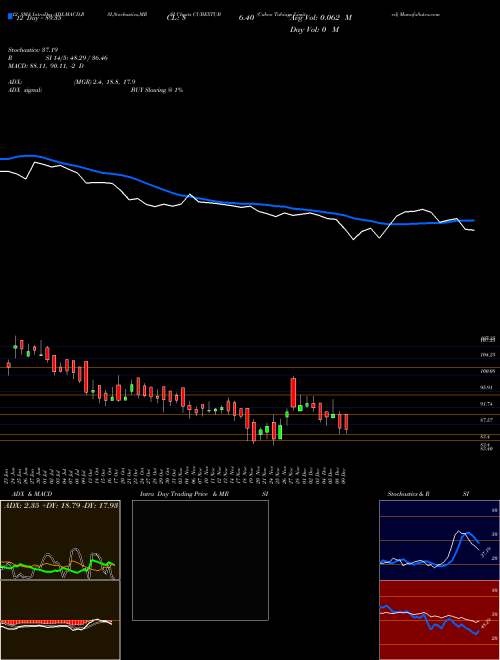The width and height of the screenshot is (500, 660).
Task: Click the tallest red candle in late November
Action: coord(293,393)
